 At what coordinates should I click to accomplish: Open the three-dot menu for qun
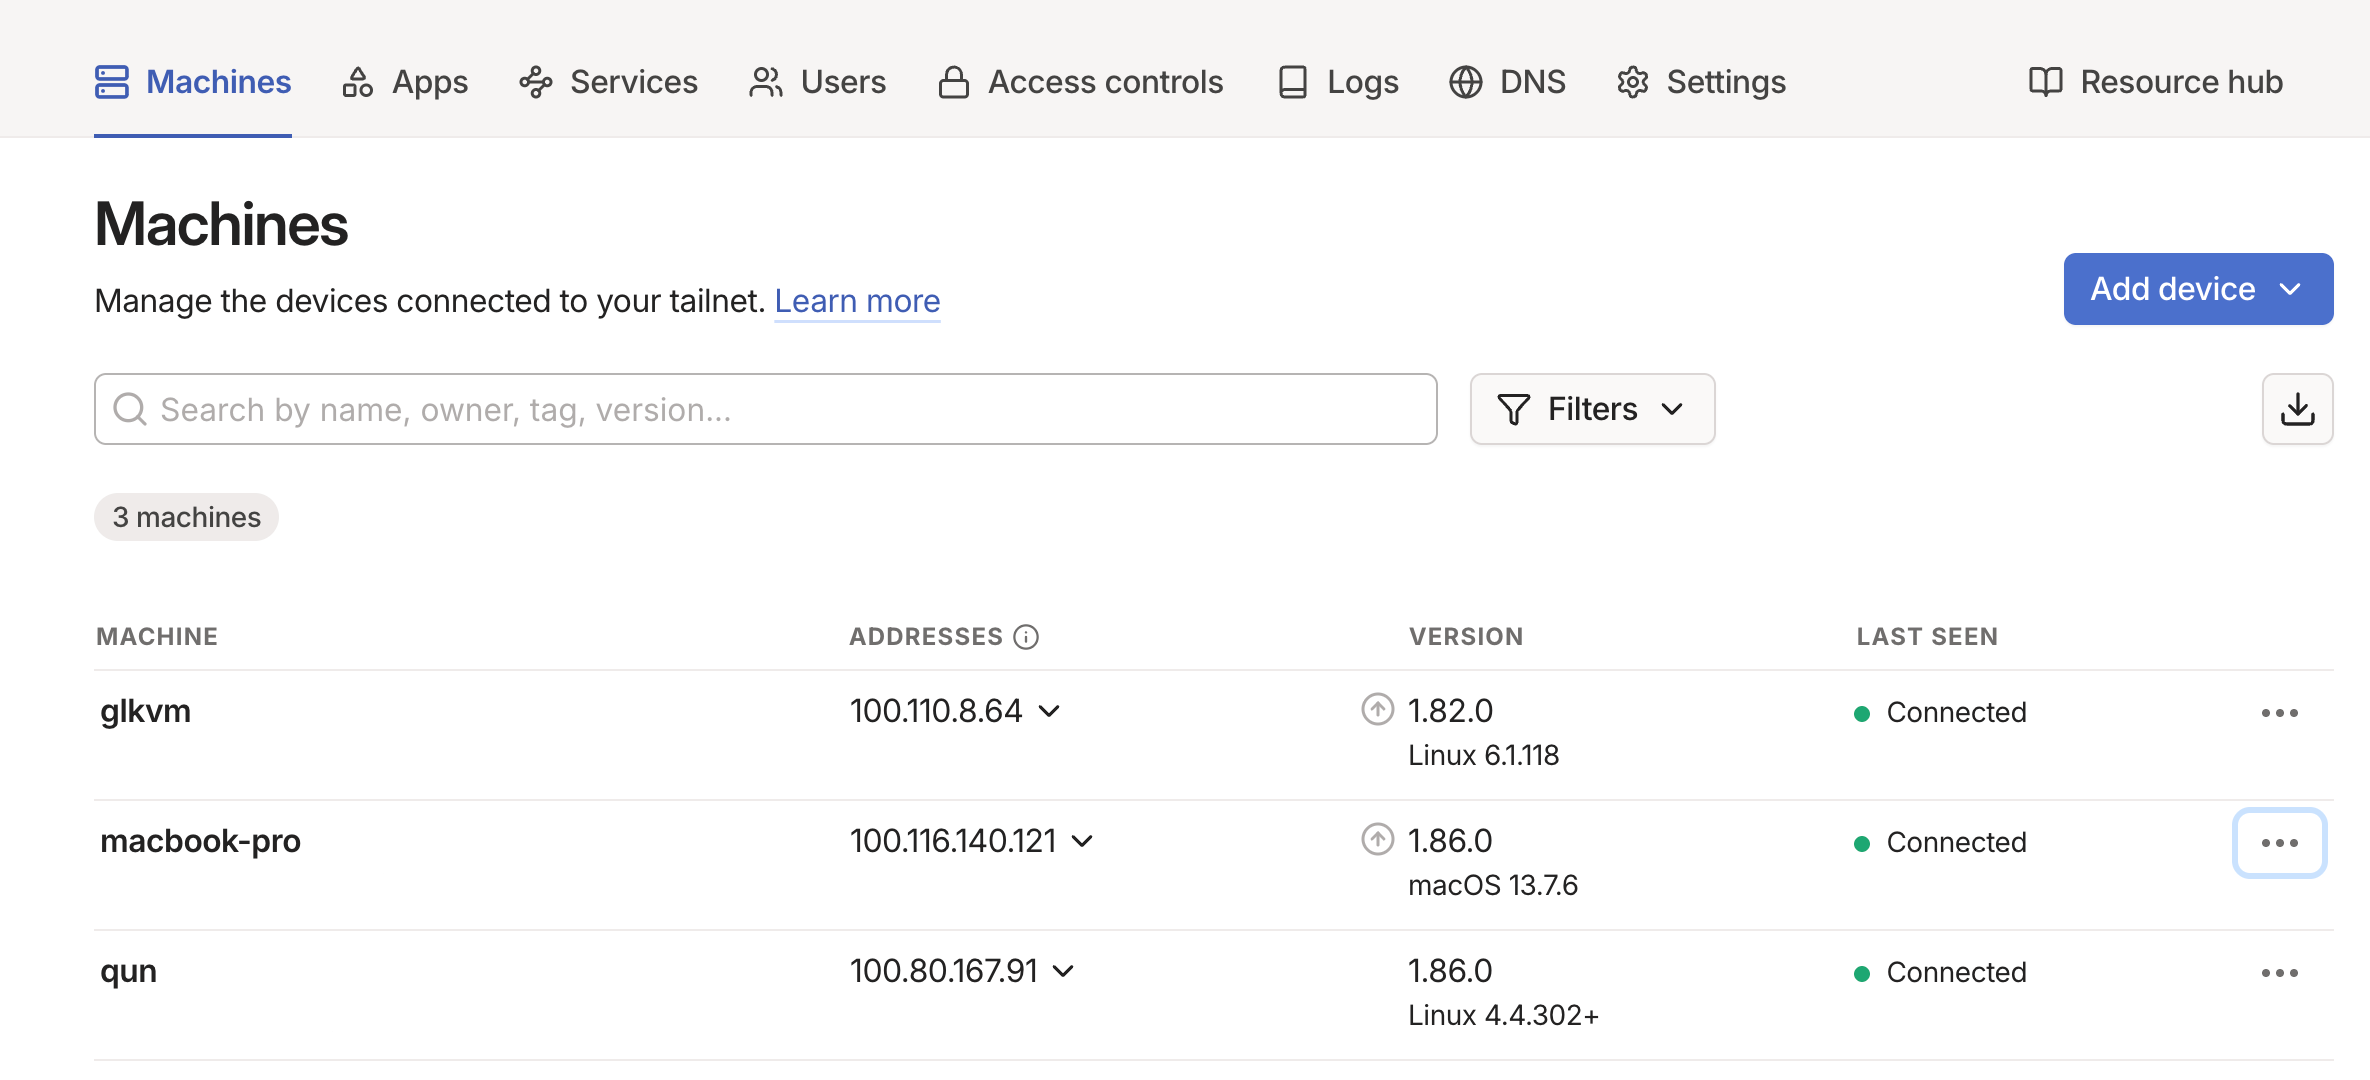tap(2279, 973)
